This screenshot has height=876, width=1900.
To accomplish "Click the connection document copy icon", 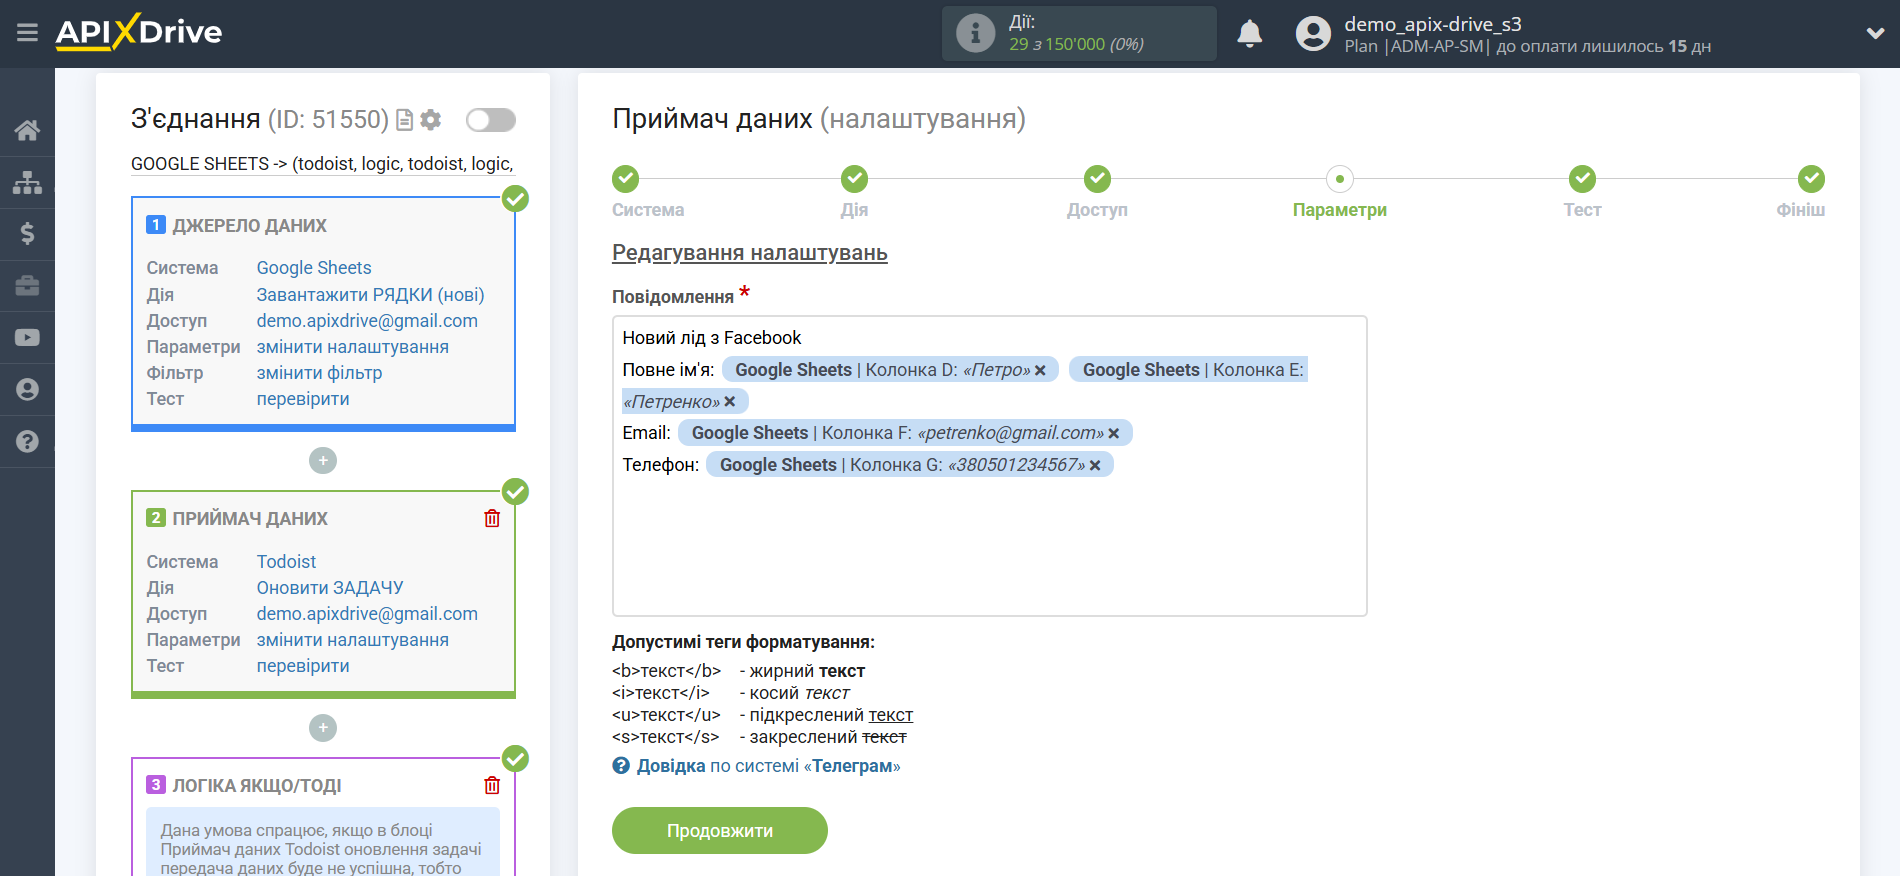I will tap(405, 120).
